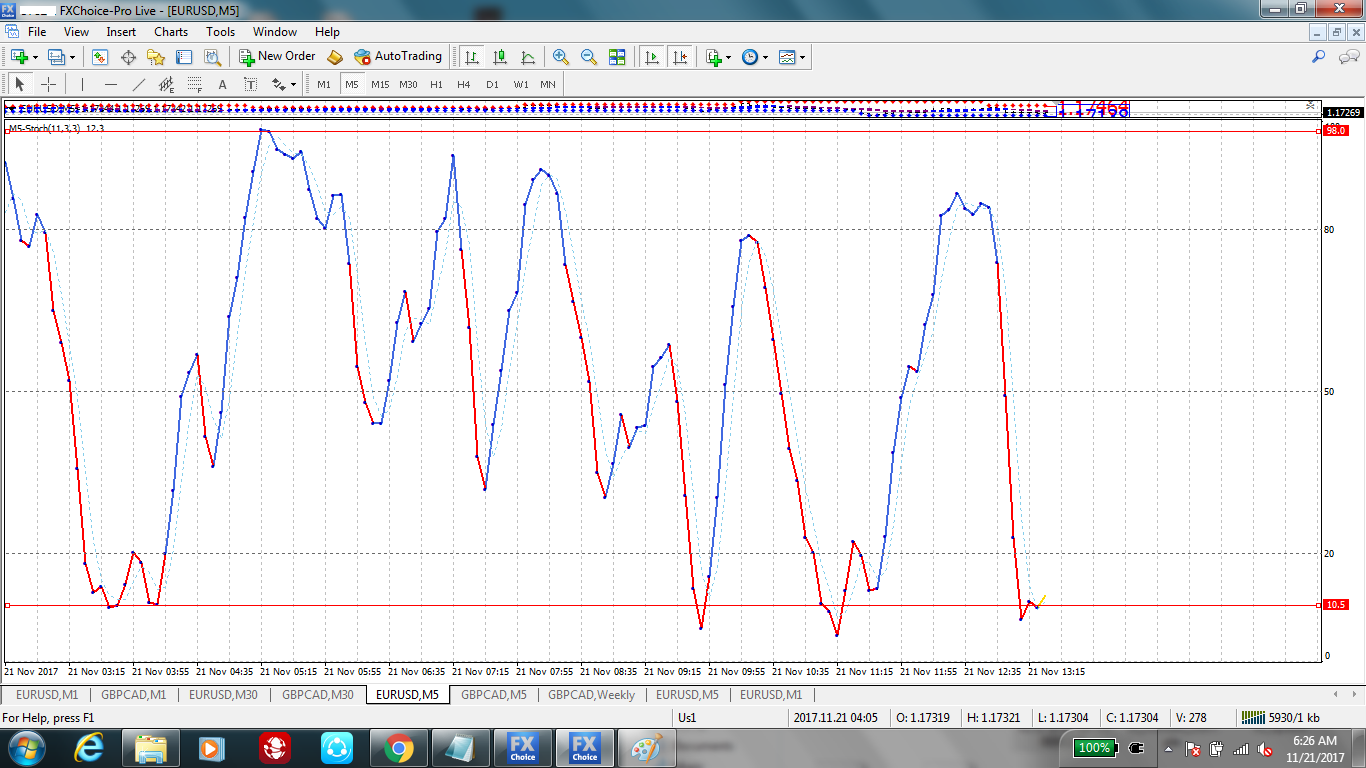Switch chart to H1 timeframe
Image resolution: width=1366 pixels, height=768 pixels.
(x=436, y=85)
